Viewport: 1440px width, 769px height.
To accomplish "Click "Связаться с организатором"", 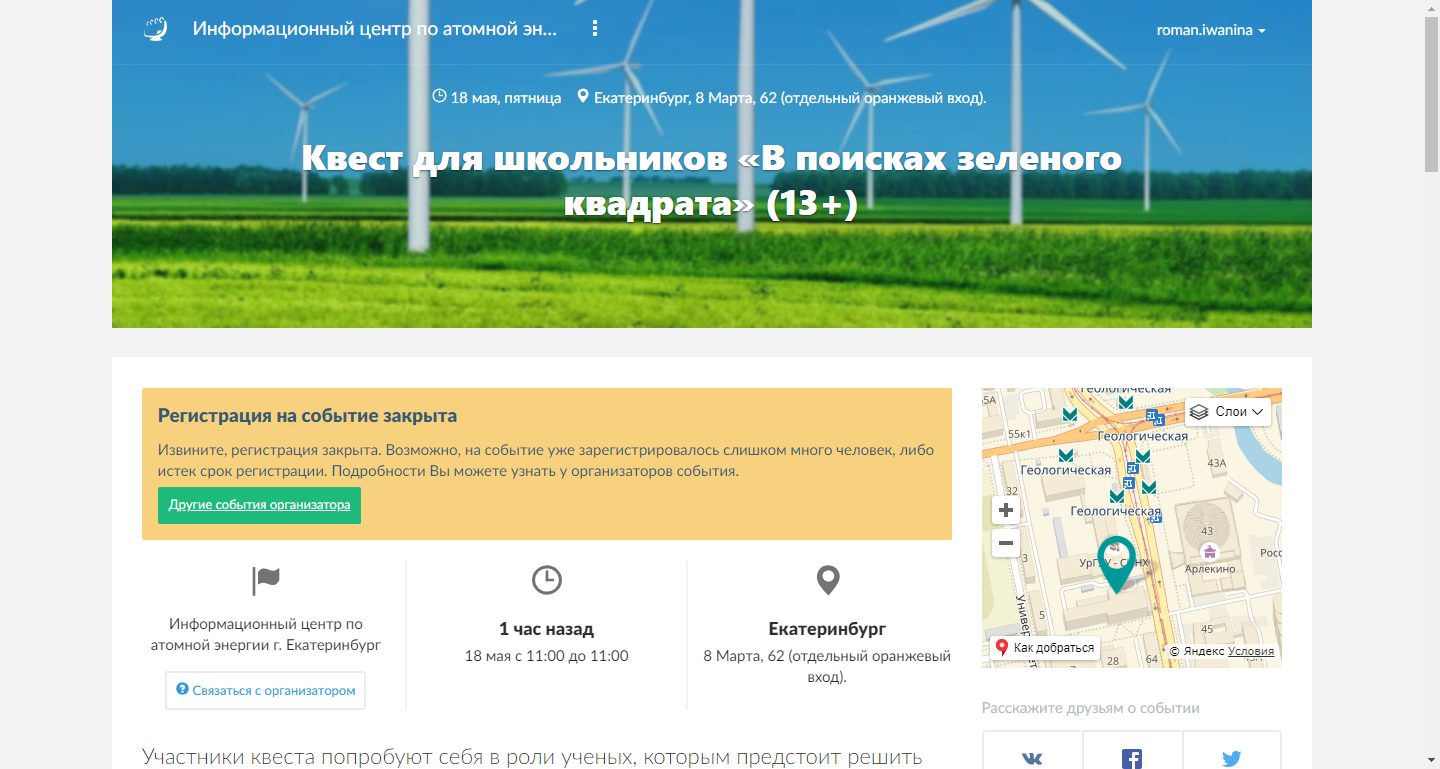I will pos(265,690).
